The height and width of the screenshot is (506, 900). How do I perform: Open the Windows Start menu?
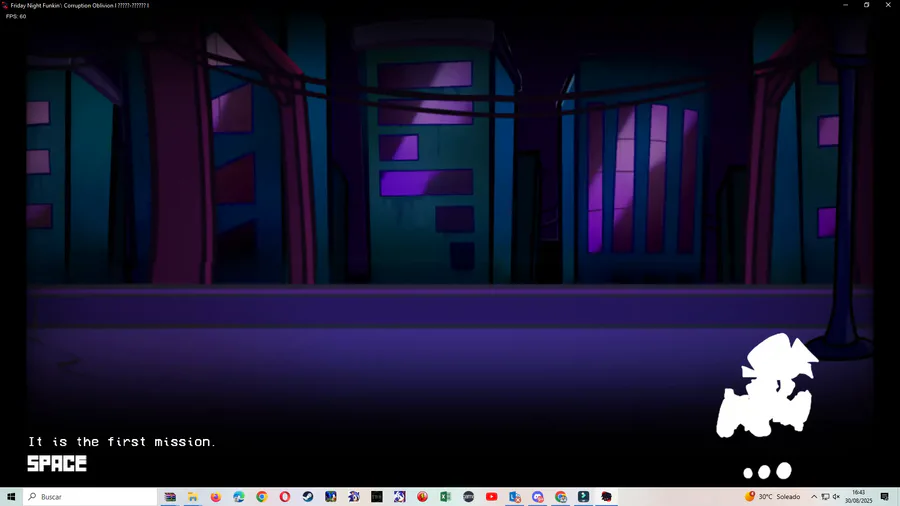(x=11, y=497)
